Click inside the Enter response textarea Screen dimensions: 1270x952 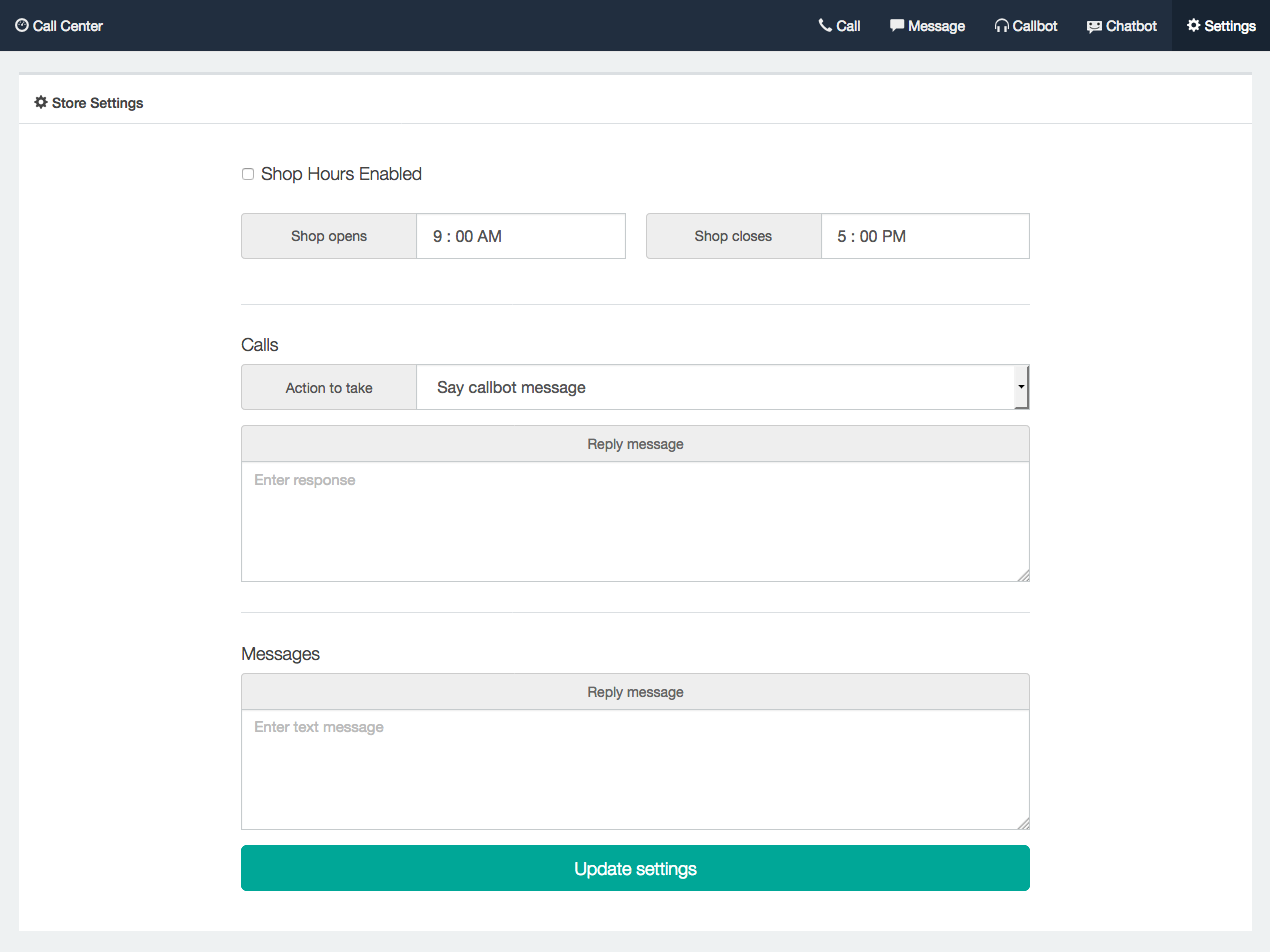tap(635, 520)
